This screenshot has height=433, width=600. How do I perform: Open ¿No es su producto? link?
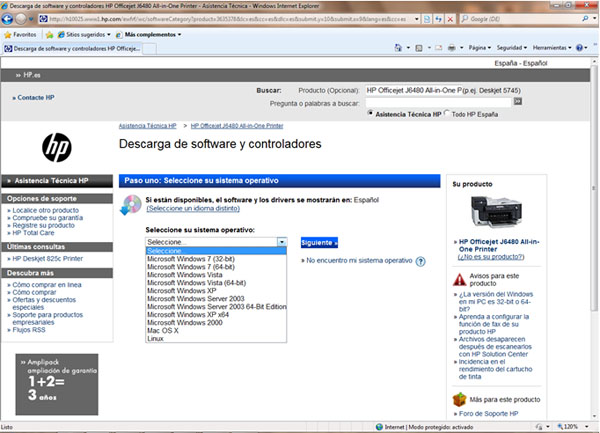tap(491, 257)
